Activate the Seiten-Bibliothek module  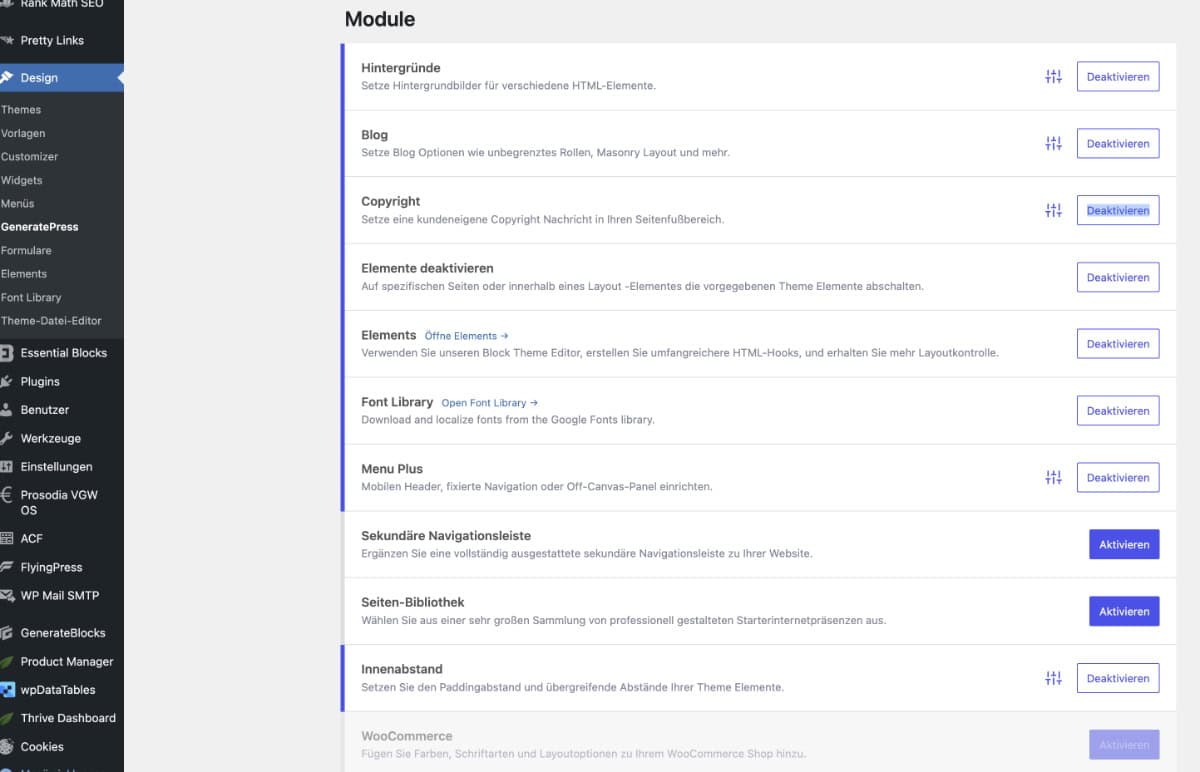coord(1123,611)
